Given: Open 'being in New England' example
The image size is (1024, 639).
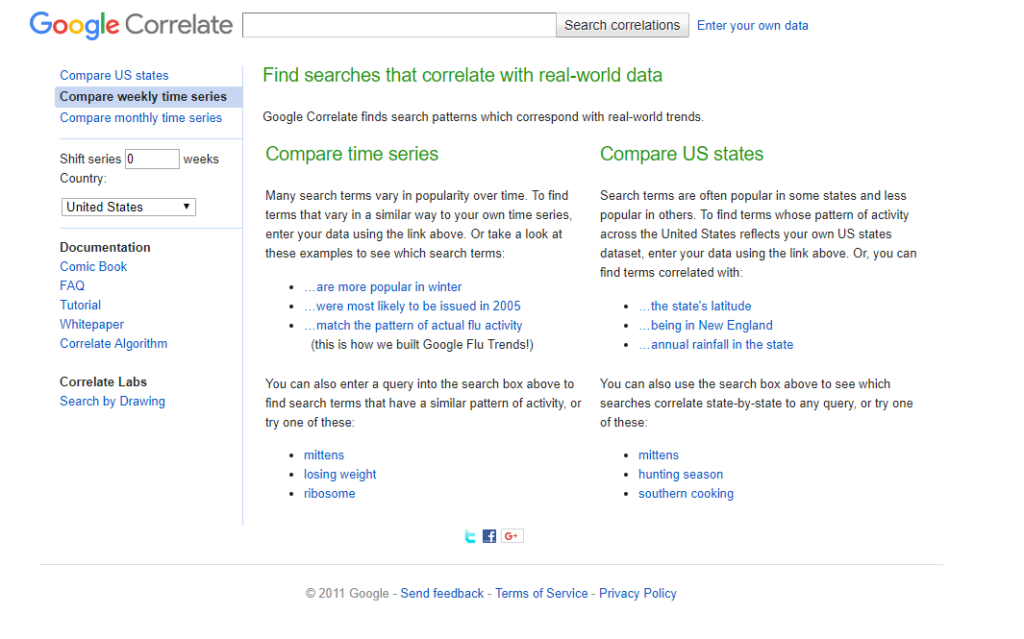Looking at the screenshot, I should (x=705, y=325).
